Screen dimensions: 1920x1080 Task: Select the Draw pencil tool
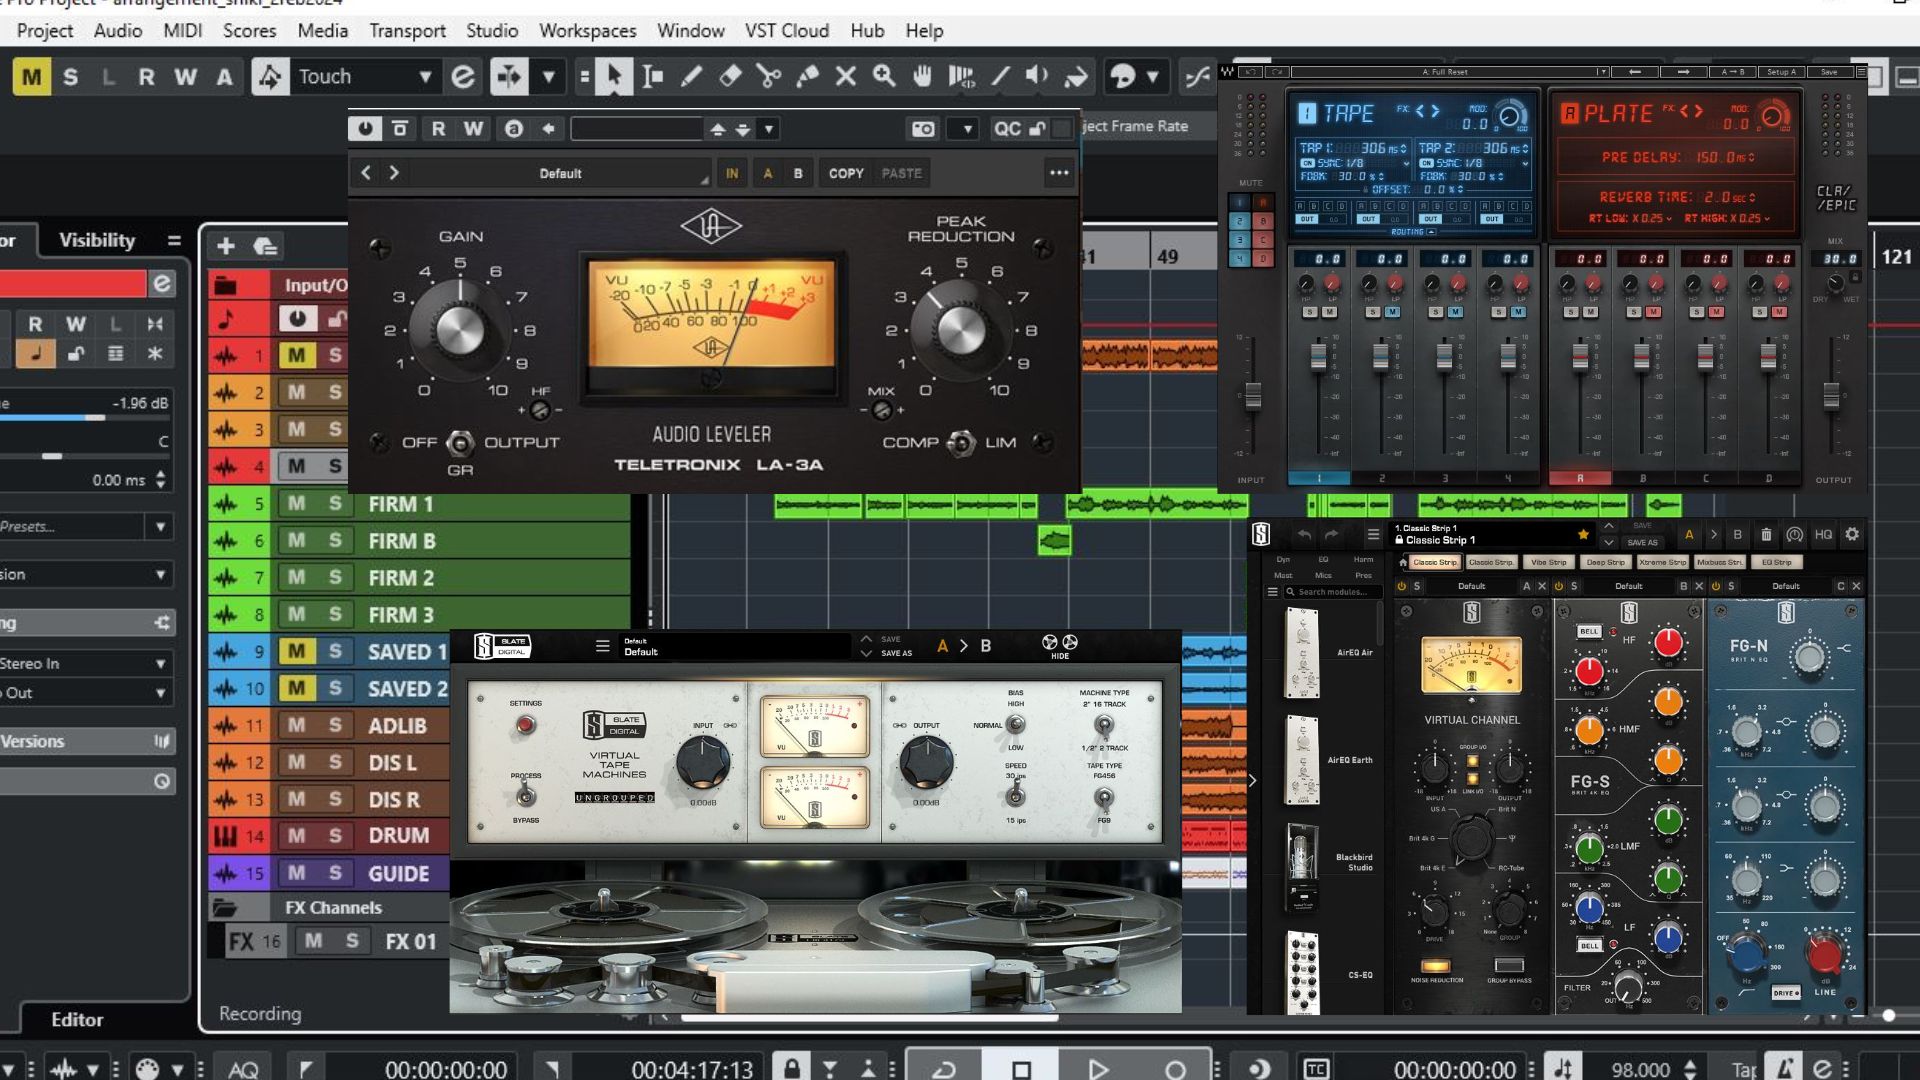[691, 76]
